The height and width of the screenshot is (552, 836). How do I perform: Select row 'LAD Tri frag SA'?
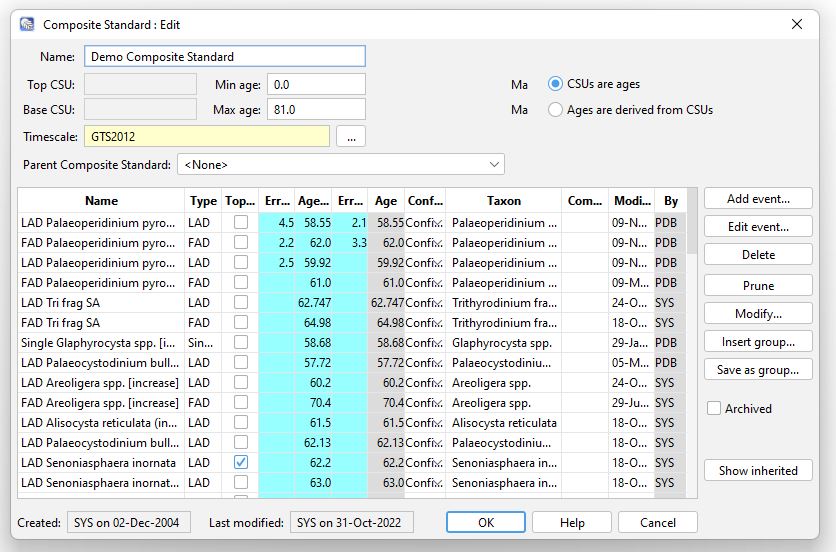[x=352, y=302]
